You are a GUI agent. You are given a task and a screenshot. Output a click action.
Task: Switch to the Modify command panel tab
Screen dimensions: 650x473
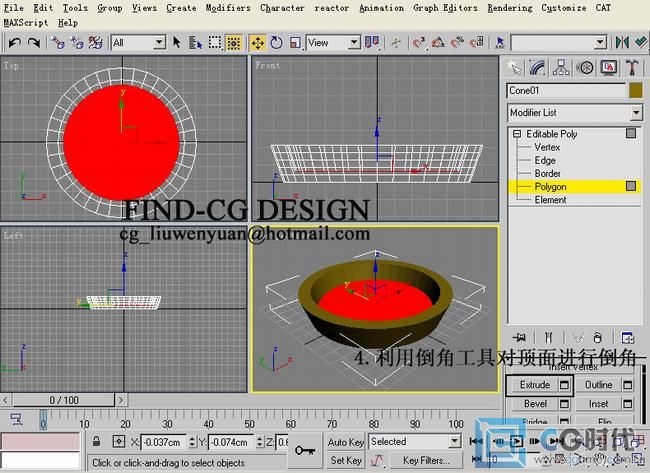coord(538,68)
